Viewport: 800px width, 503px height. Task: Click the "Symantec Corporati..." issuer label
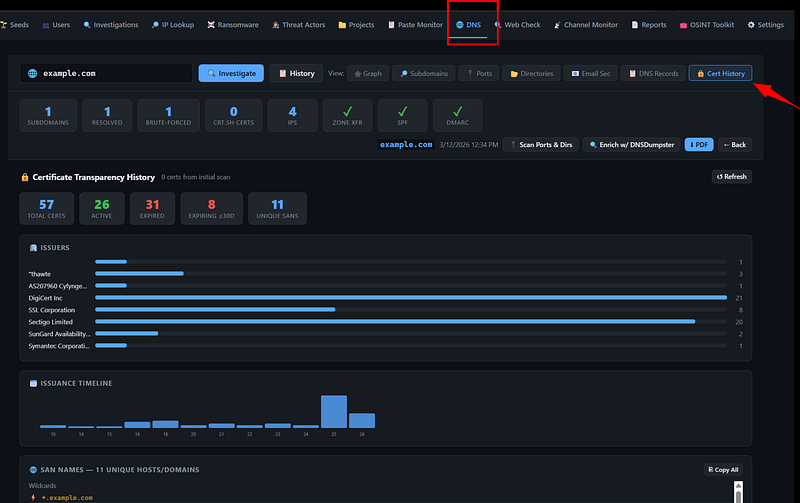pos(59,346)
